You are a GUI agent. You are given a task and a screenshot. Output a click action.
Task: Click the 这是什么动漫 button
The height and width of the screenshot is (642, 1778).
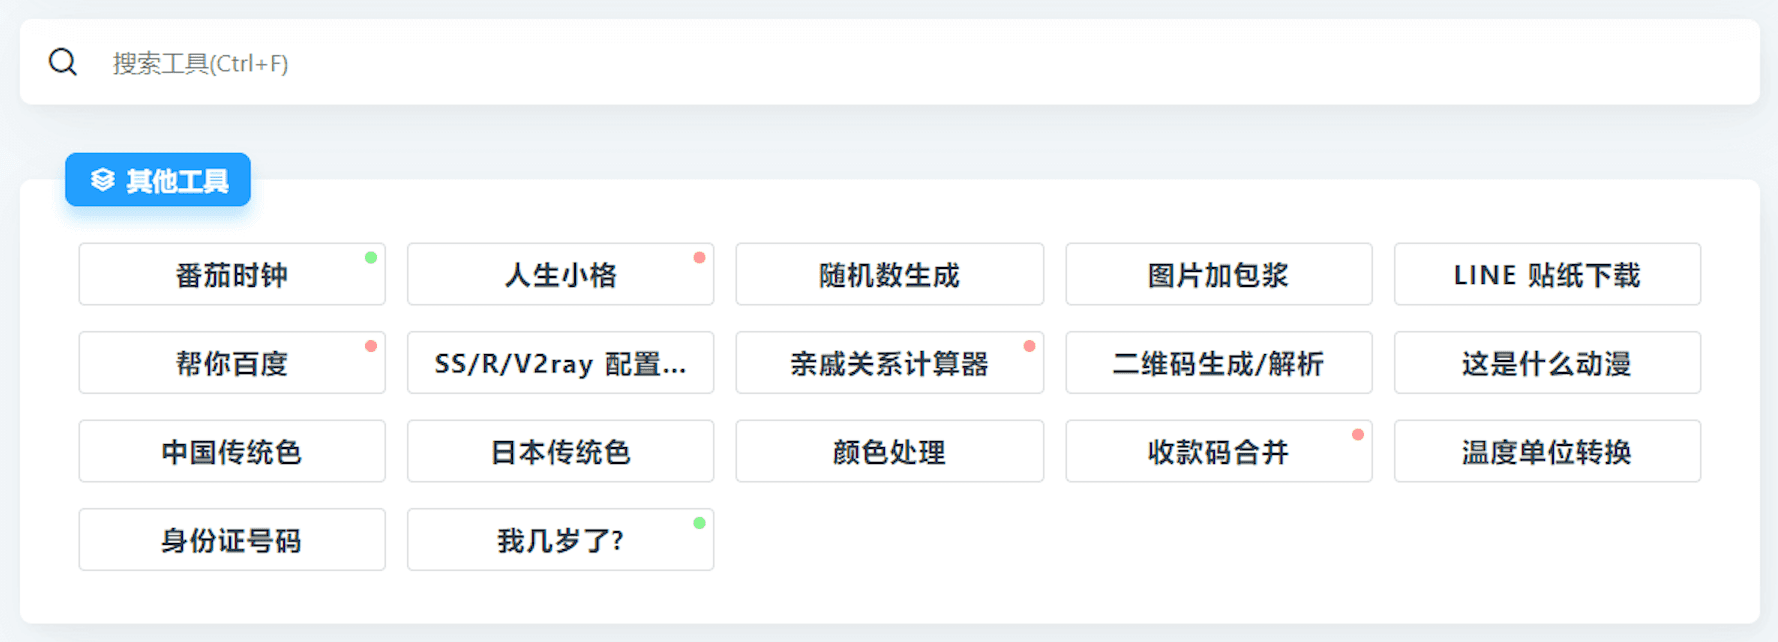pyautogui.click(x=1547, y=363)
